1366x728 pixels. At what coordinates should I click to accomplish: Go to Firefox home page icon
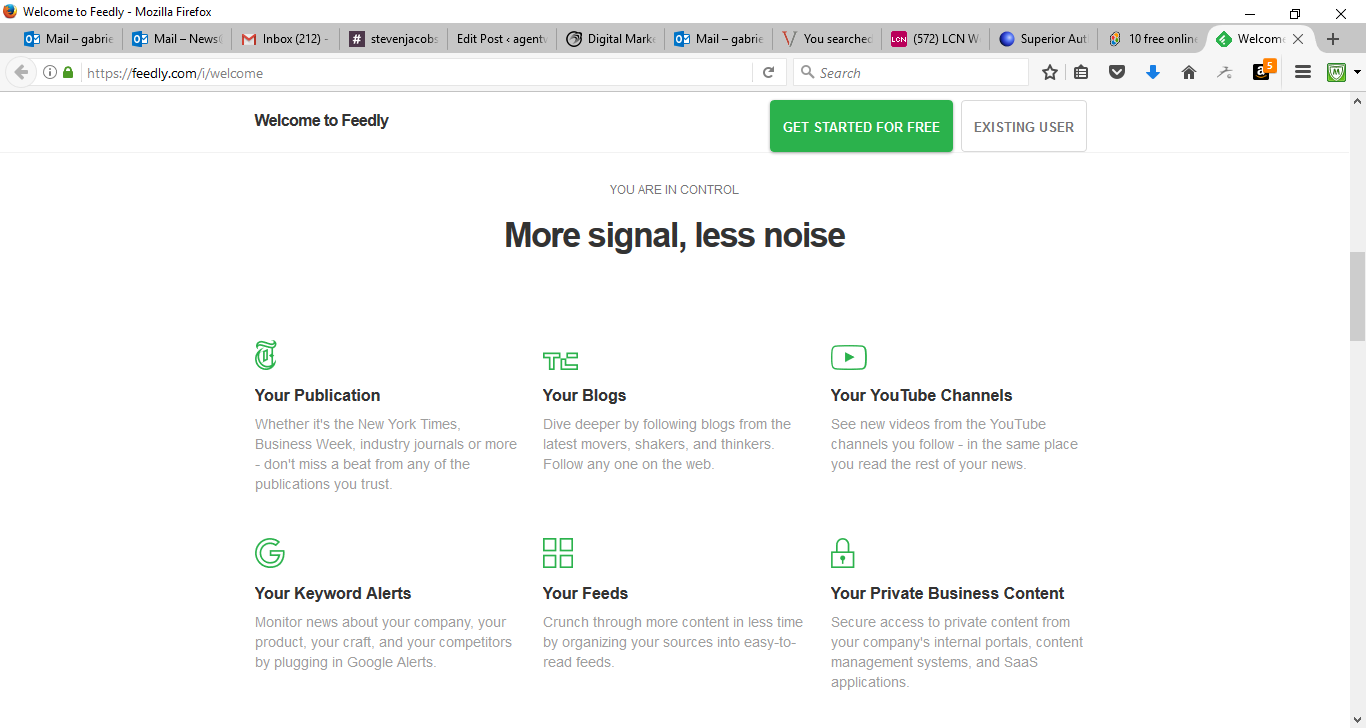tap(1189, 72)
